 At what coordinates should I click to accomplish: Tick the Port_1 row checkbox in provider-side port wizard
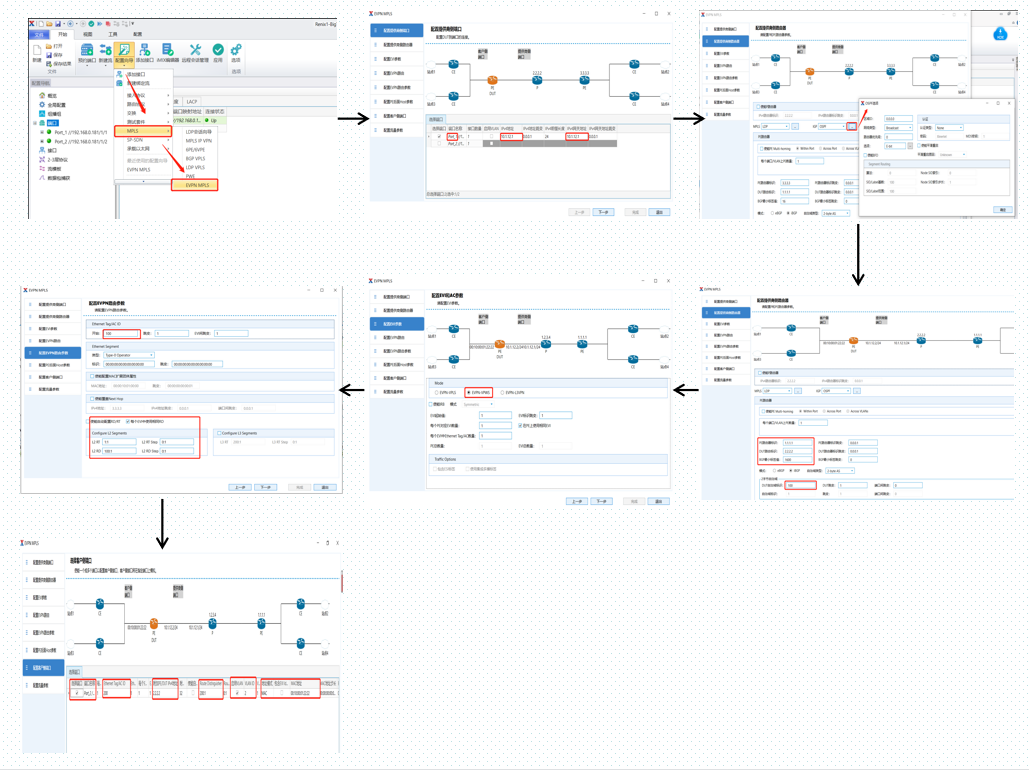click(x=440, y=137)
